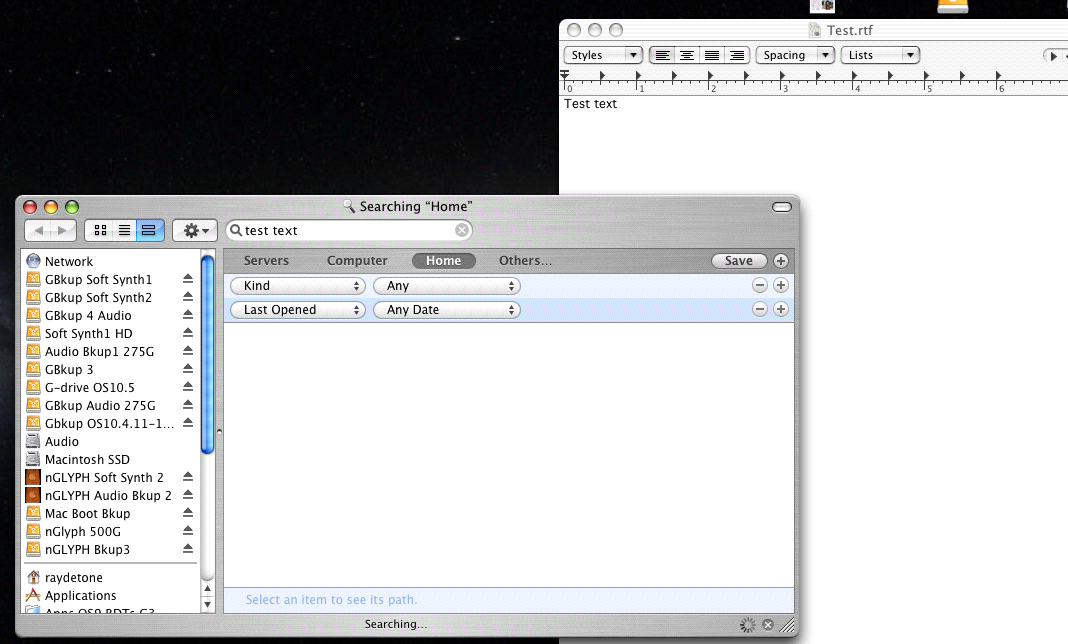Apply justified text alignment in TextEdit
This screenshot has width=1068, height=644.
tap(712, 55)
